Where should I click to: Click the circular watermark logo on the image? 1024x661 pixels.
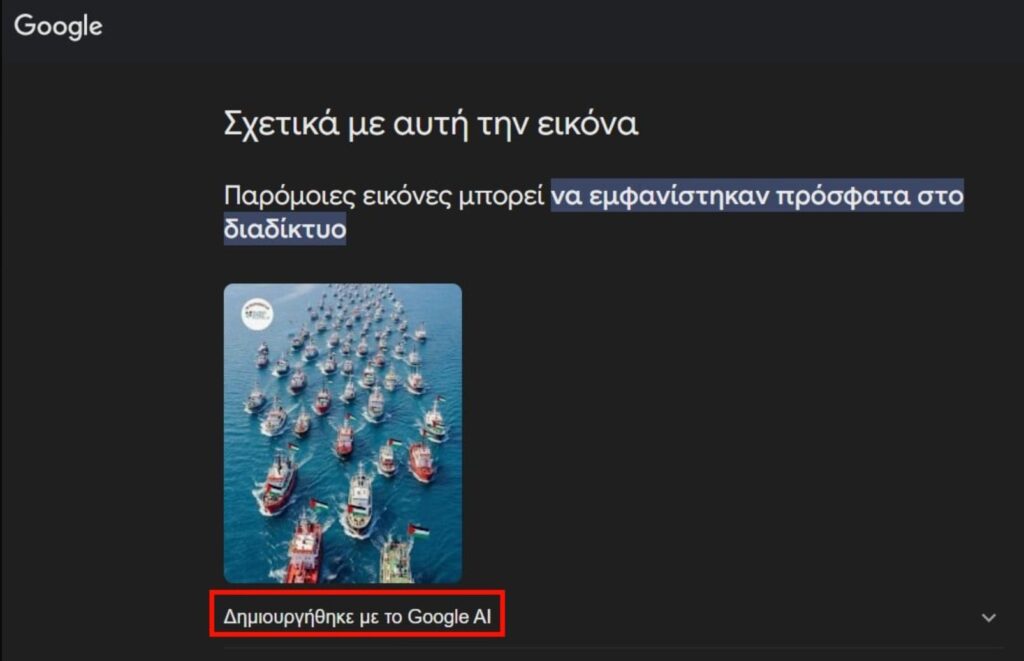pyautogui.click(x=257, y=314)
